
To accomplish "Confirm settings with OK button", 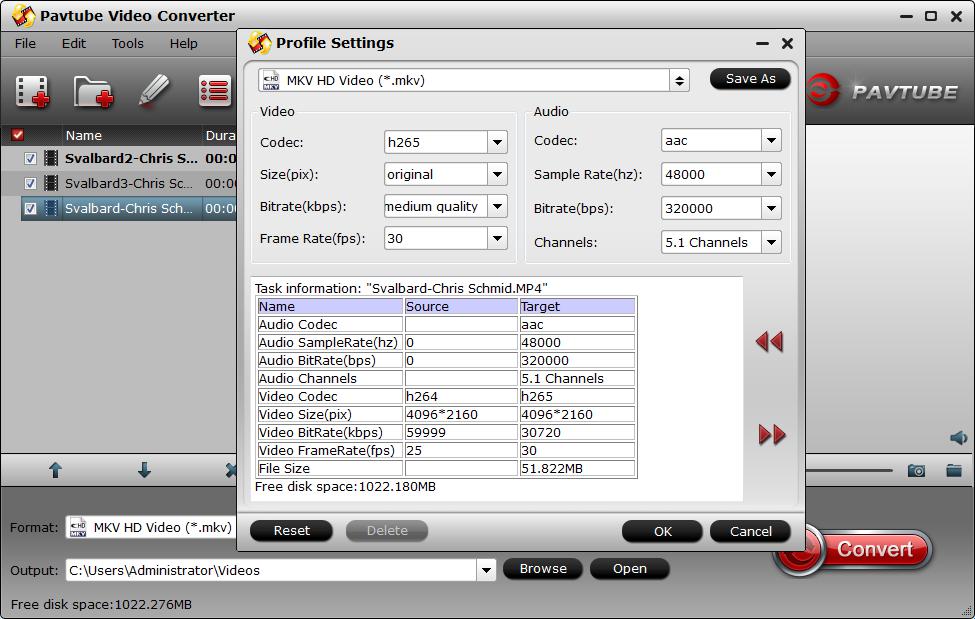I will click(x=662, y=531).
